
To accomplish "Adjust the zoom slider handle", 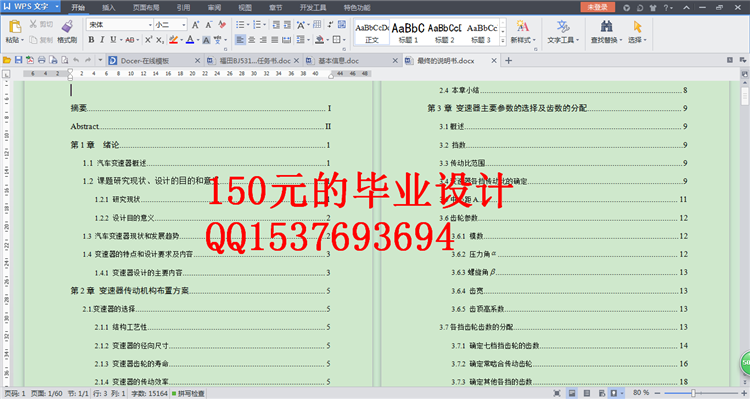I will 693,393.
